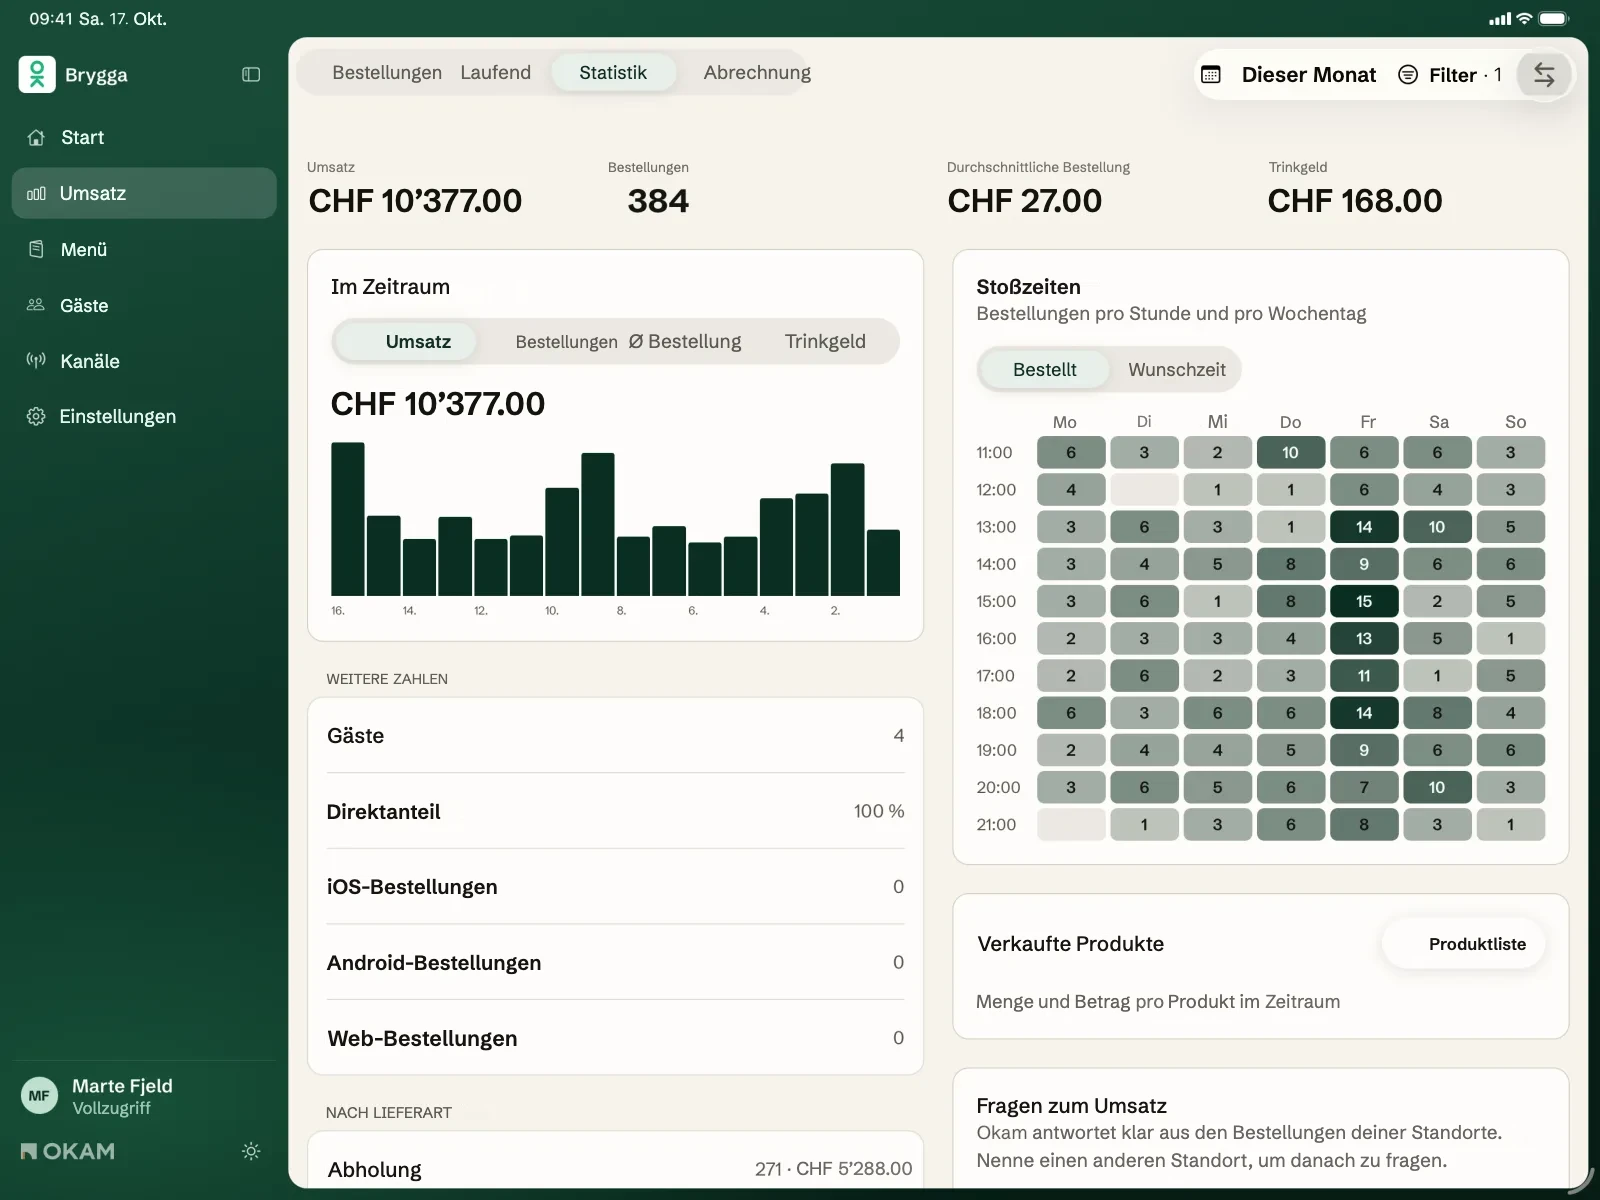Click the Menü book icon

(x=36, y=249)
